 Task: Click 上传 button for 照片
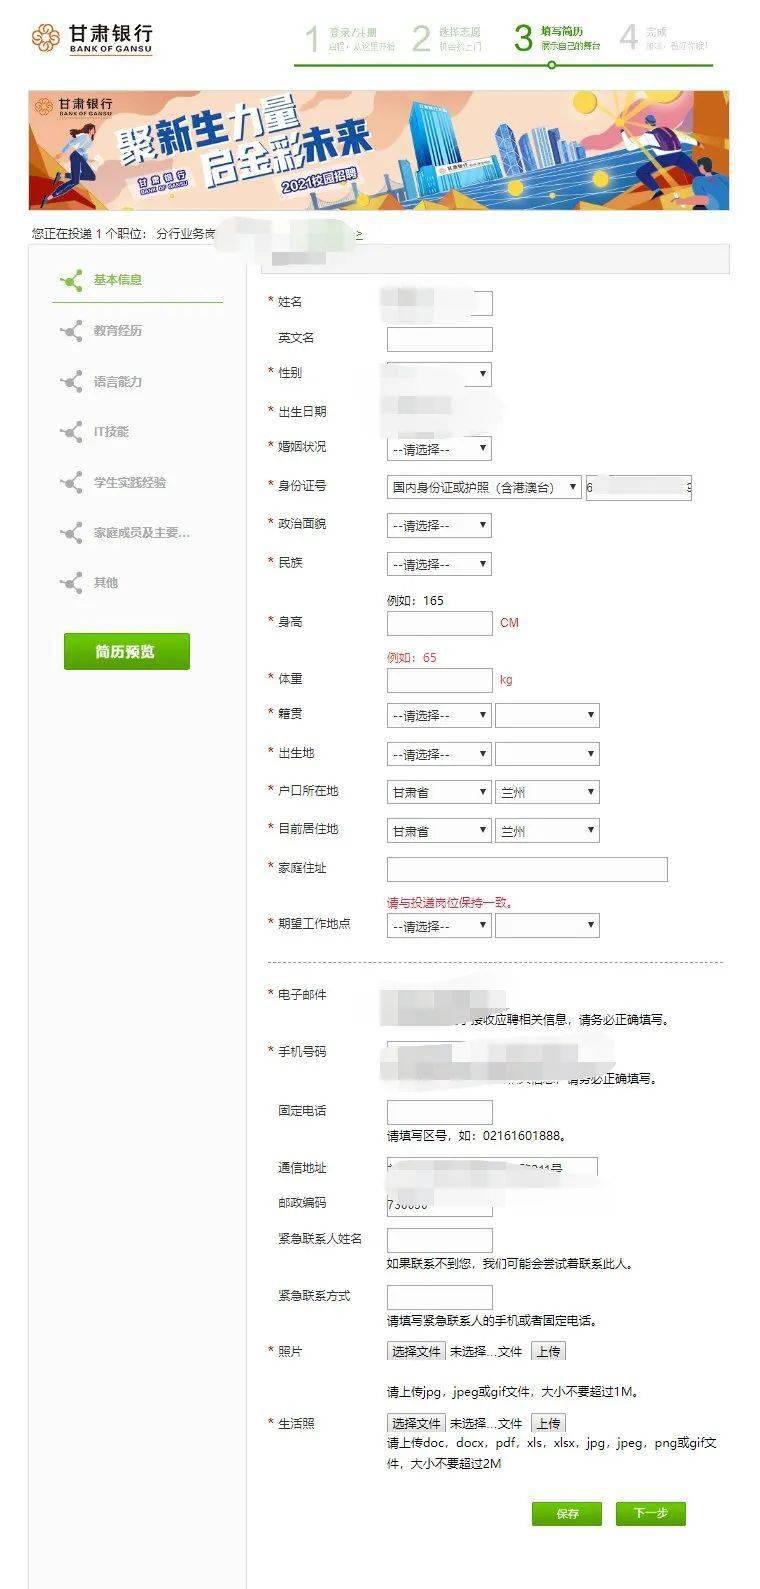coord(548,1351)
